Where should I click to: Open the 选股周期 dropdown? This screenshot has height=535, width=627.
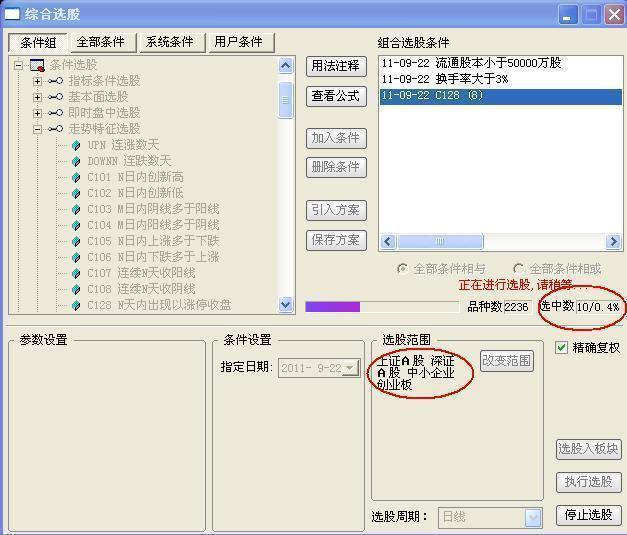coord(533,517)
